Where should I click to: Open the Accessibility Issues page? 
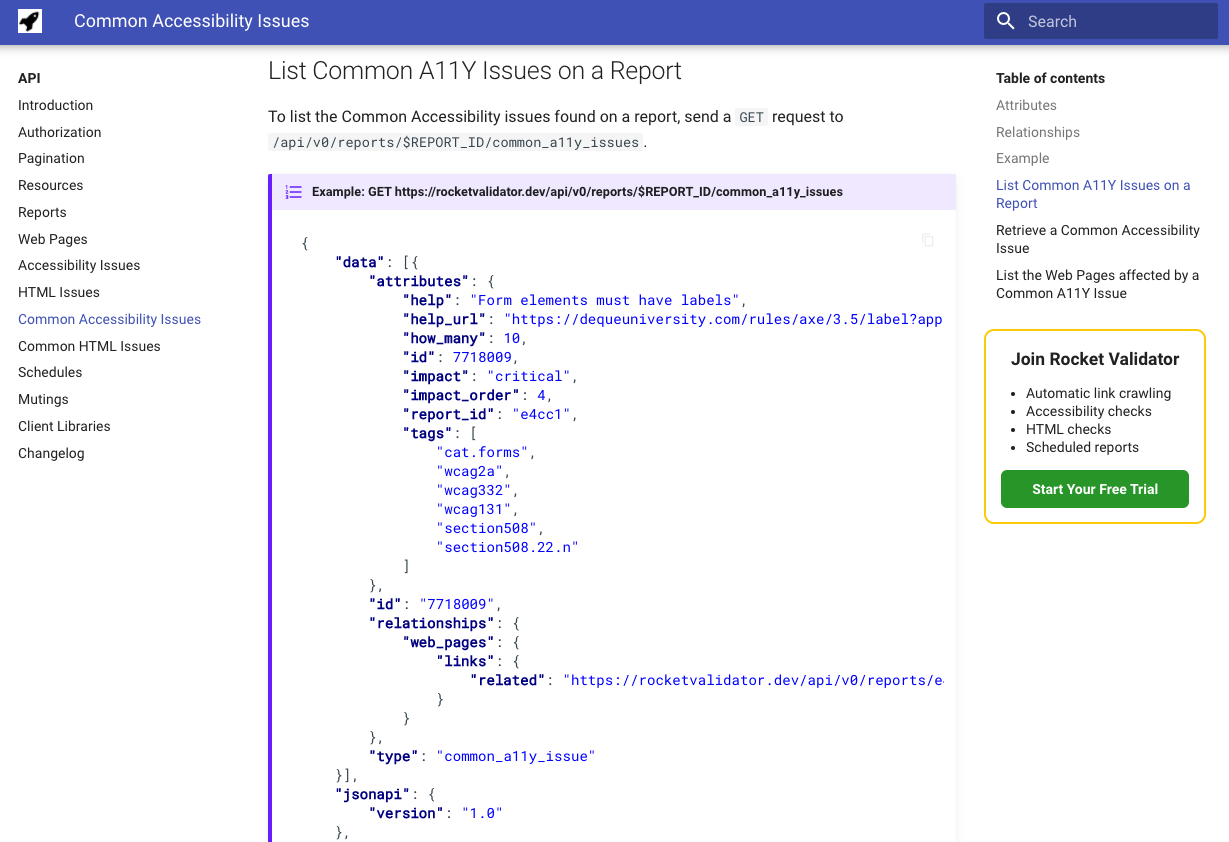coord(79,265)
